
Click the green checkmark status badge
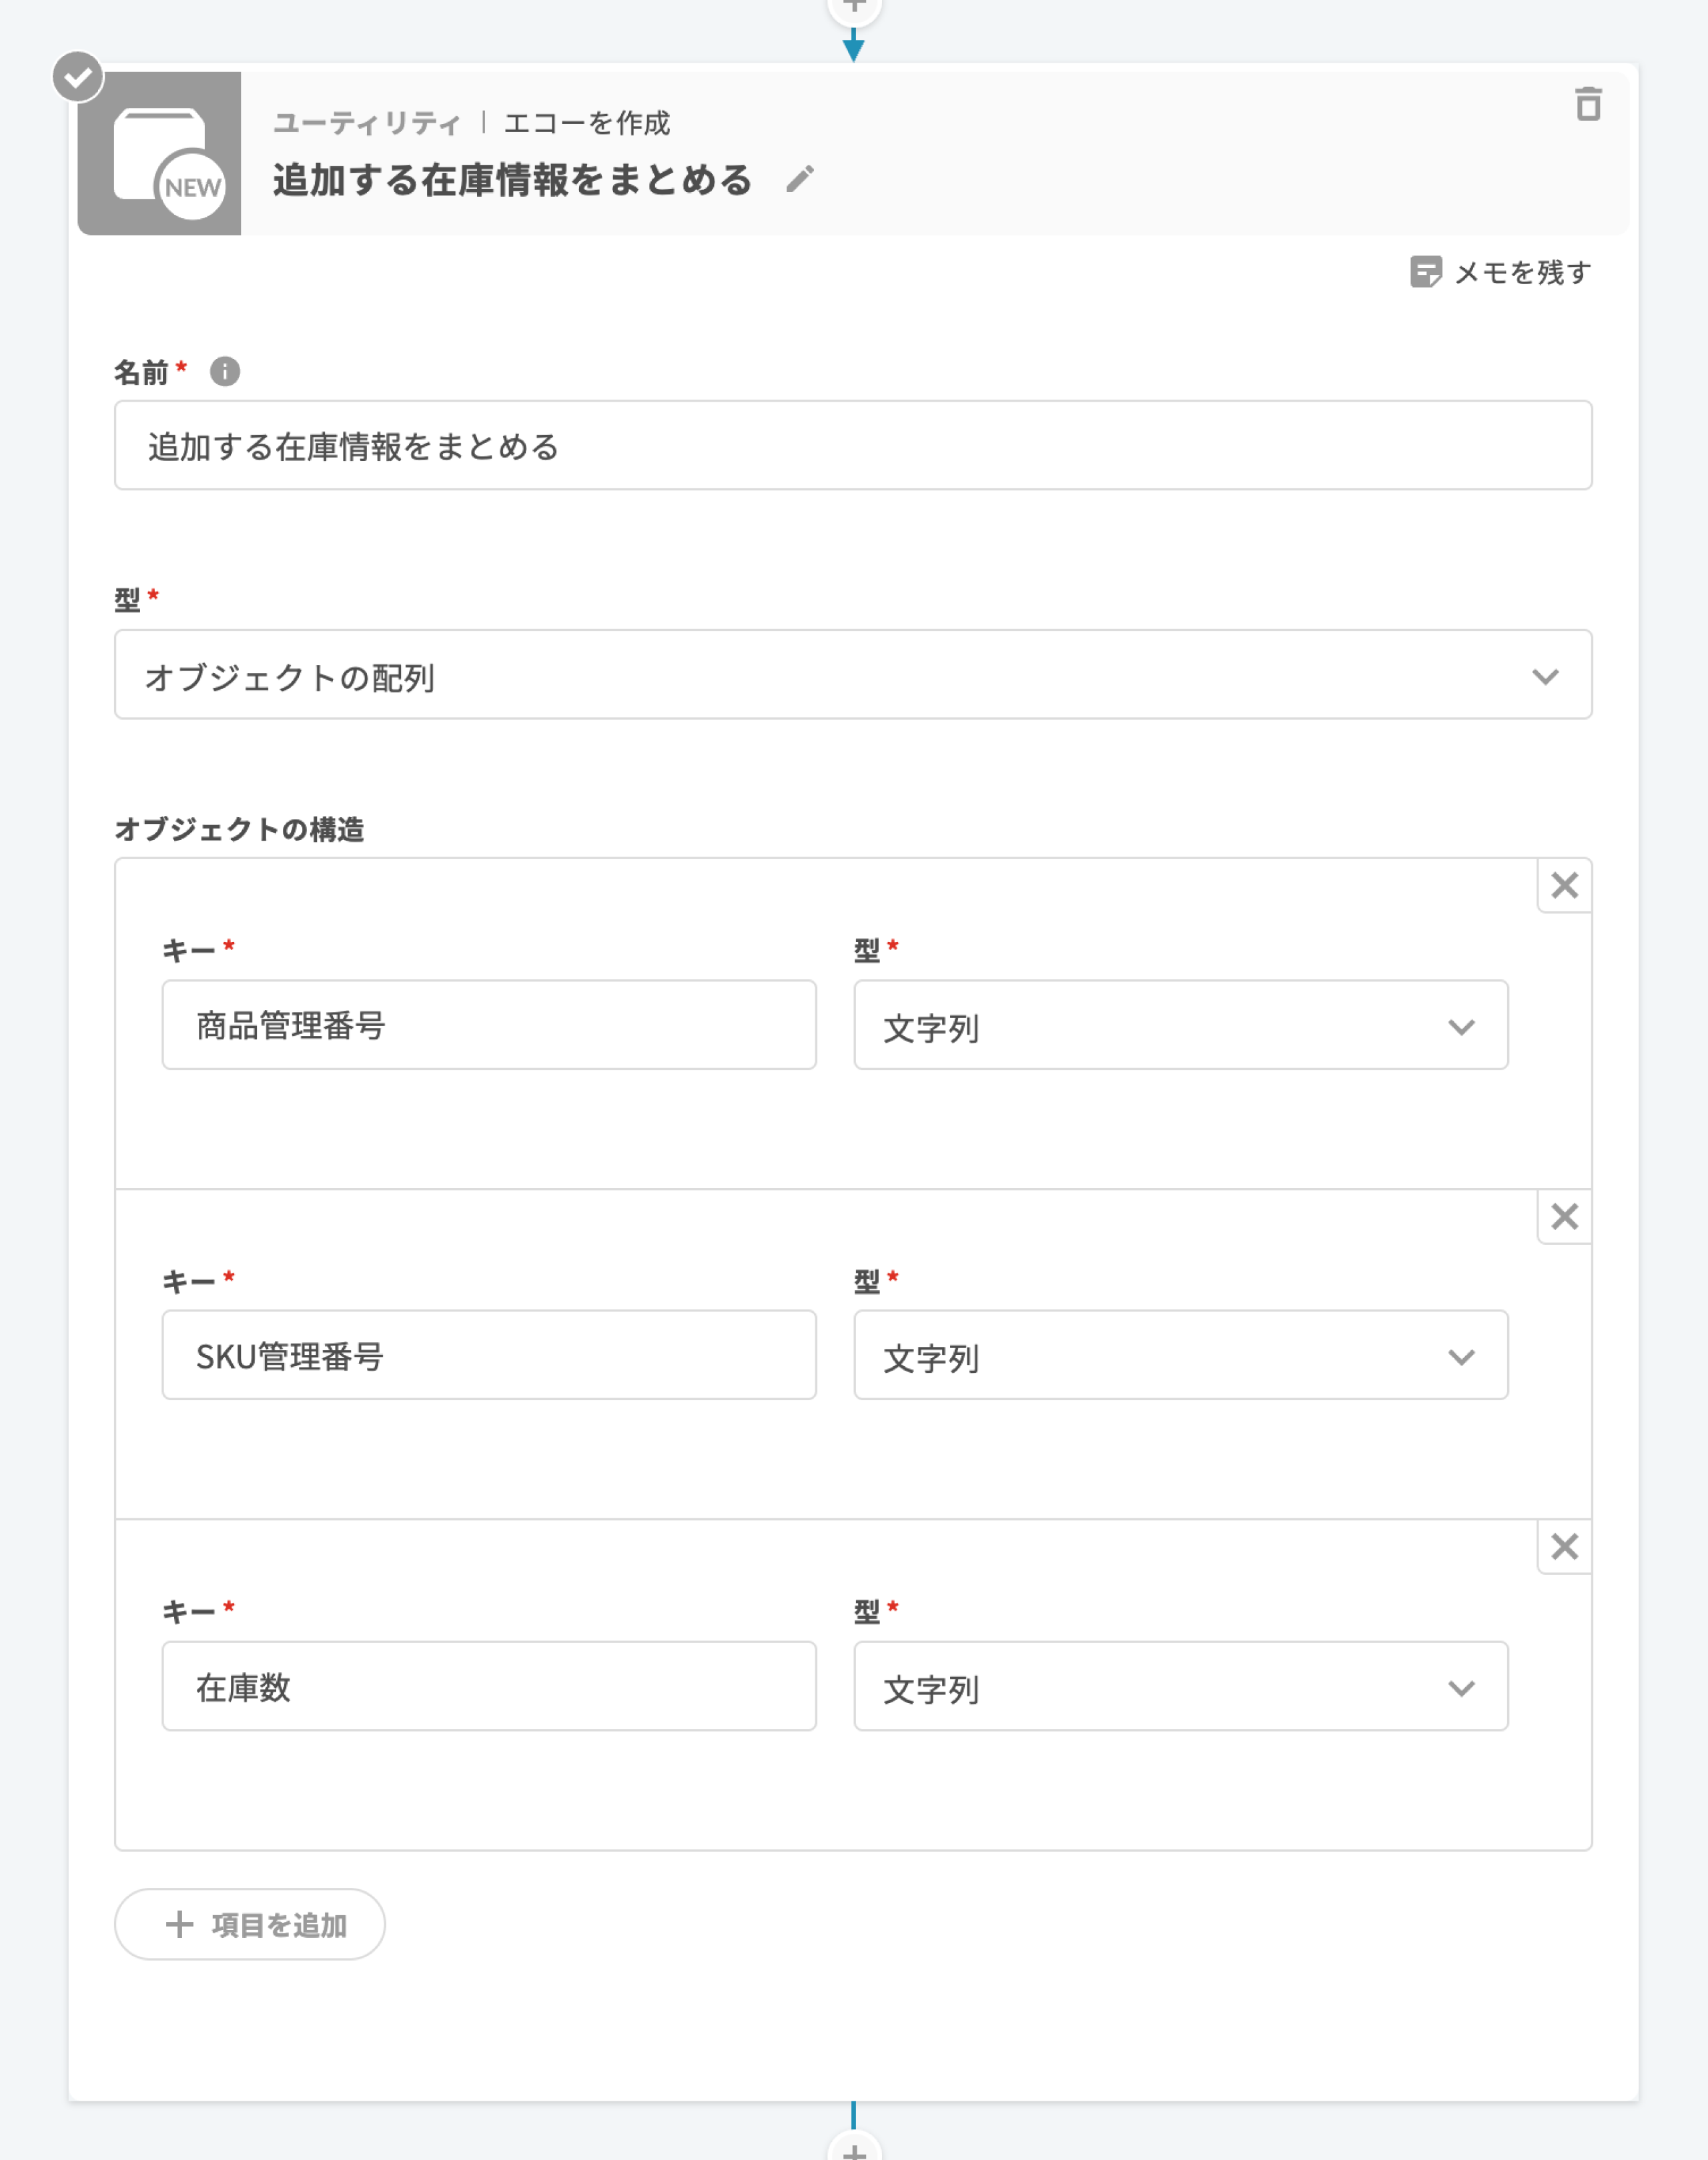[78, 77]
